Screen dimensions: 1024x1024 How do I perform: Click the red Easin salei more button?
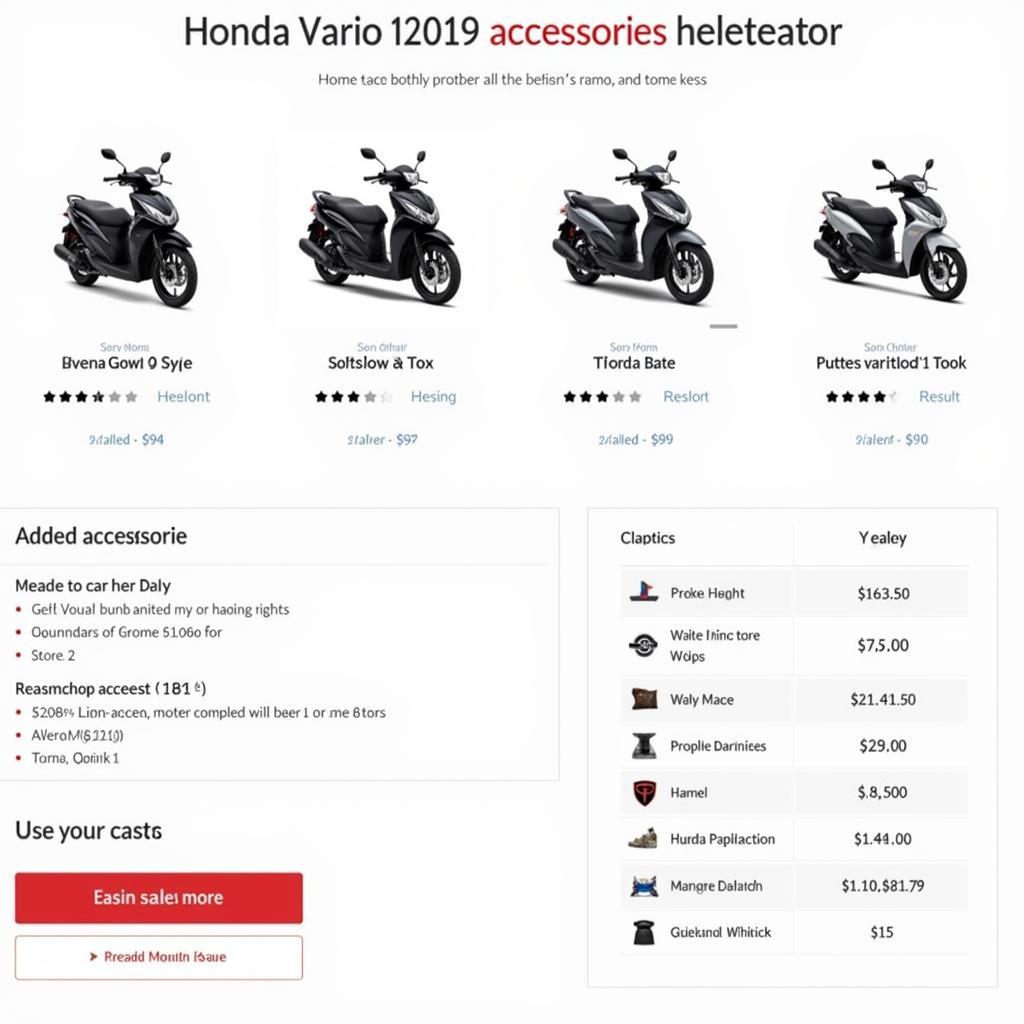[x=158, y=897]
